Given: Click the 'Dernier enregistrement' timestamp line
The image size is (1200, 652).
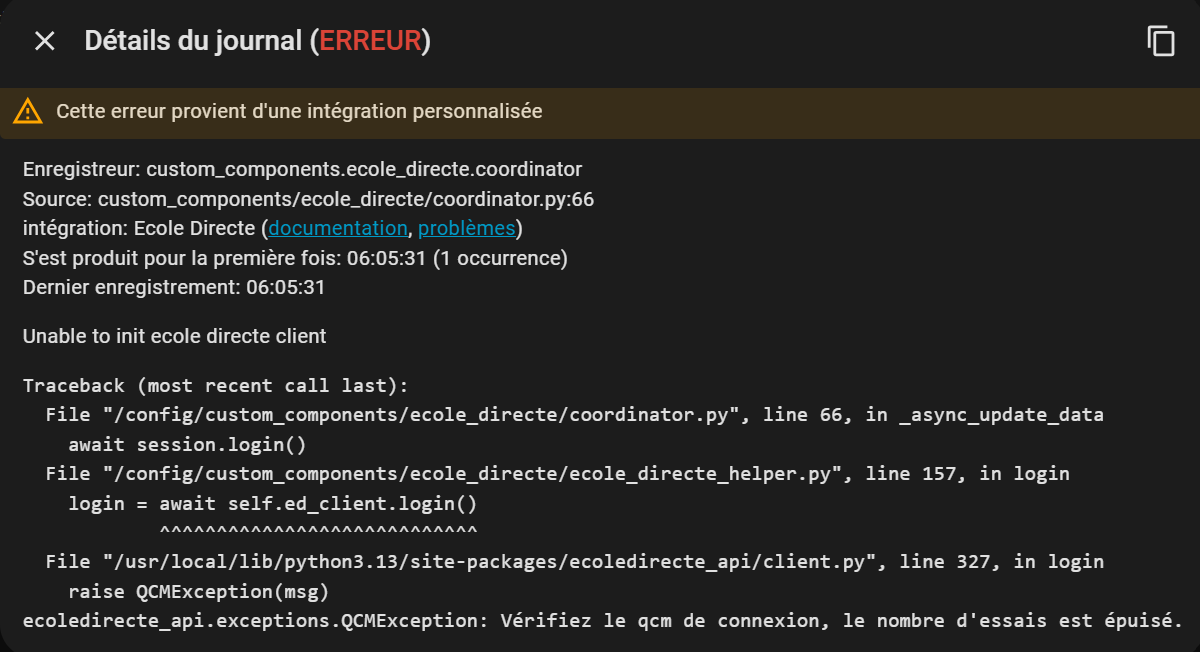Looking at the screenshot, I should coord(174,287).
